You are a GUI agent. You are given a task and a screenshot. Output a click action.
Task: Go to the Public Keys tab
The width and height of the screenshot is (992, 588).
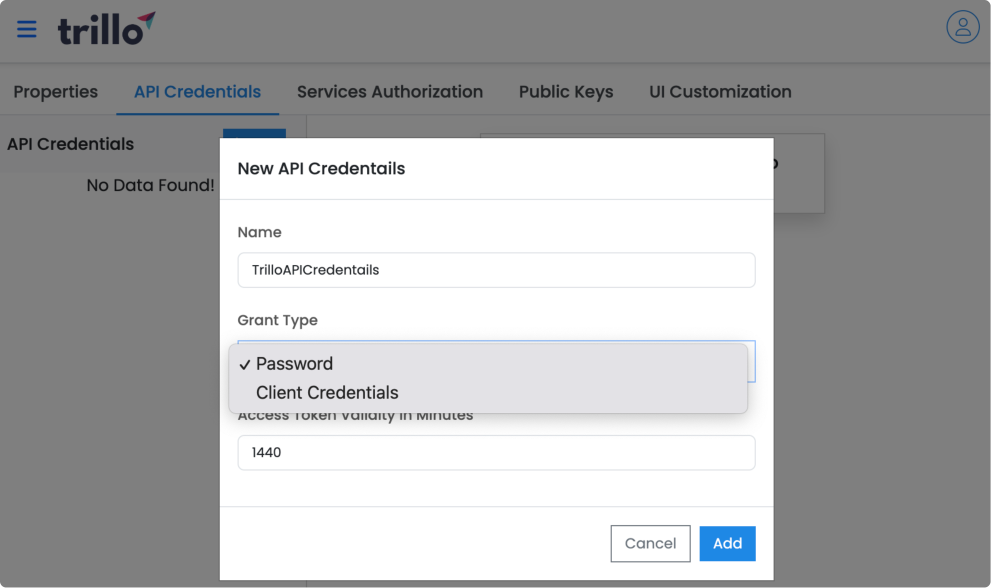click(566, 92)
